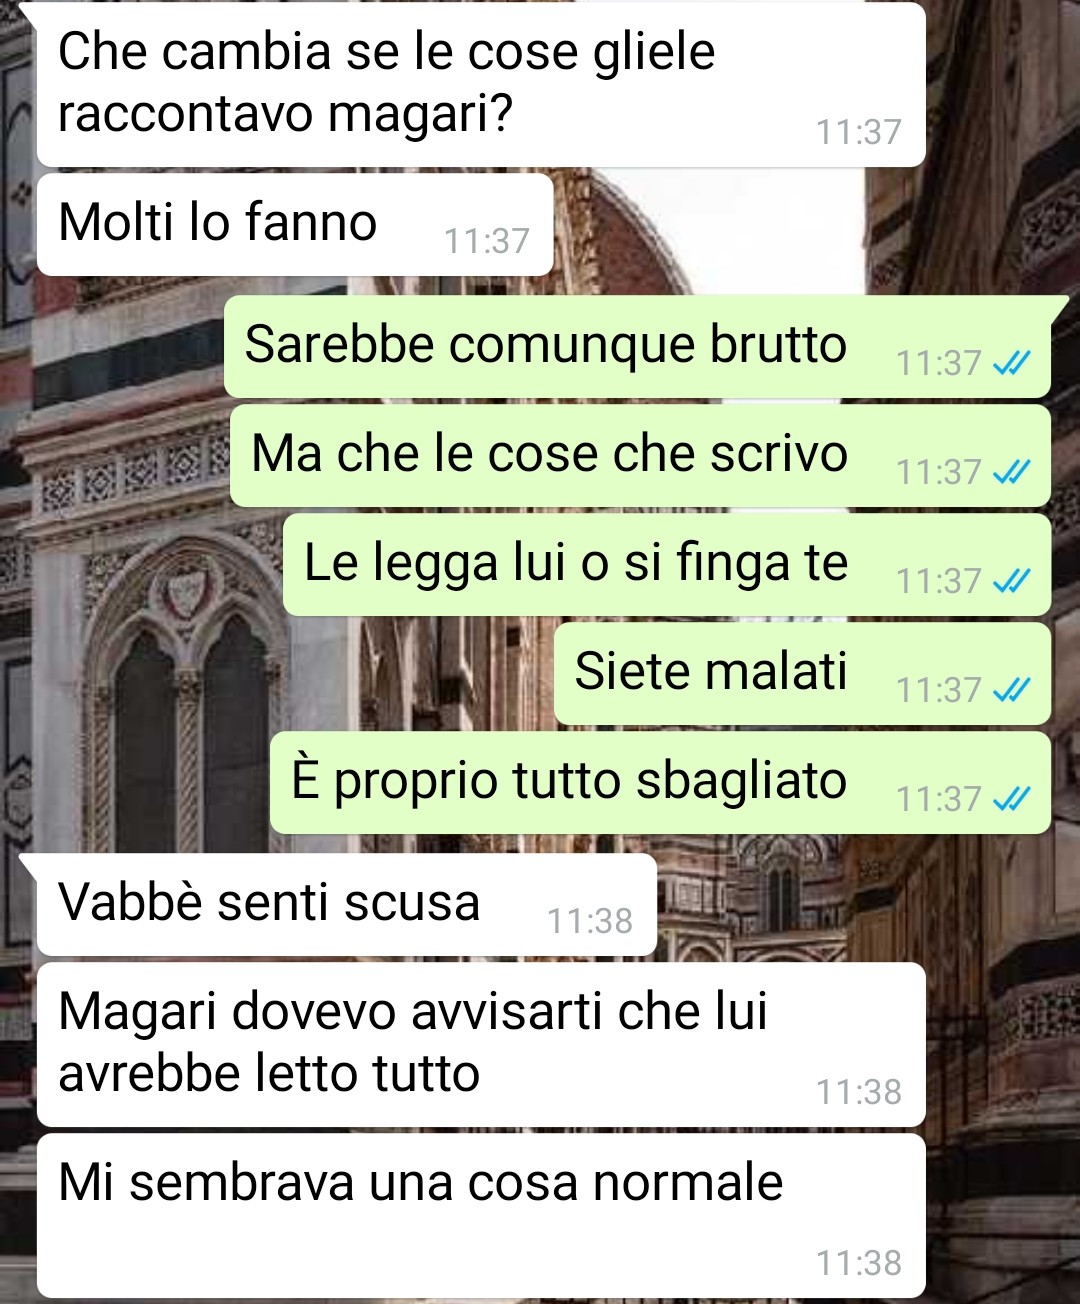1080x1304 pixels.
Task: Click the 11:38 timestamp on 'Vabbè senti scusa'
Action: coord(590,921)
